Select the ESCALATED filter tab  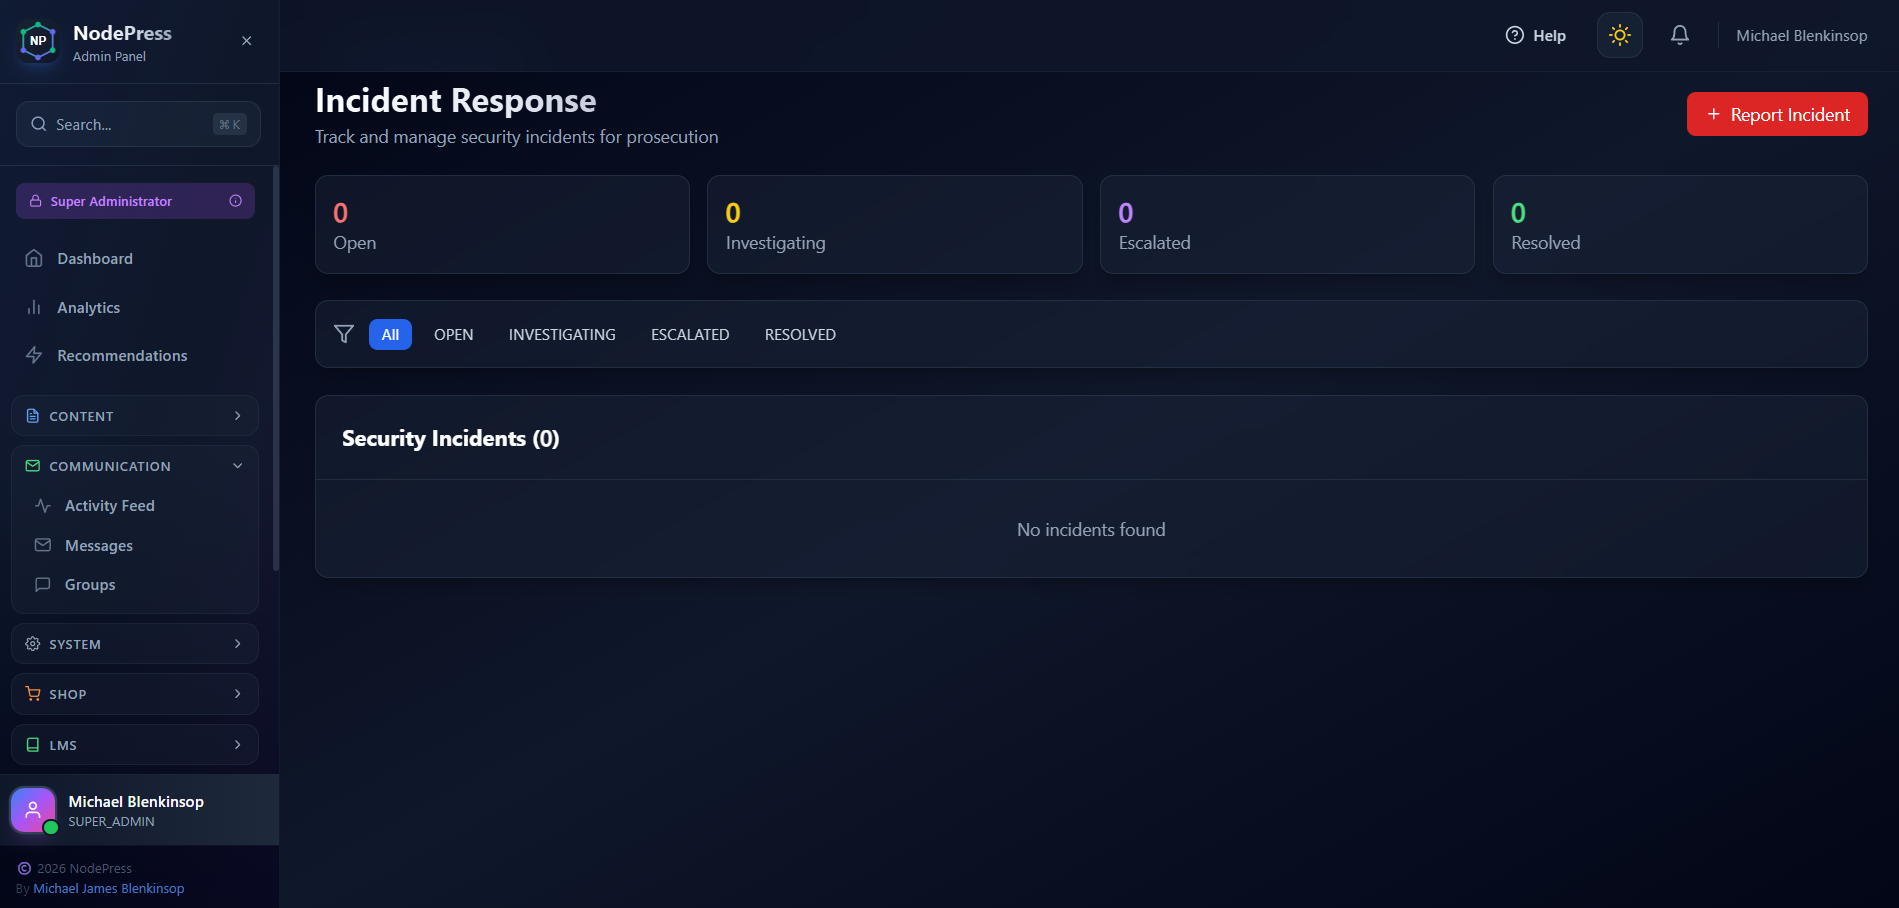[x=689, y=335]
